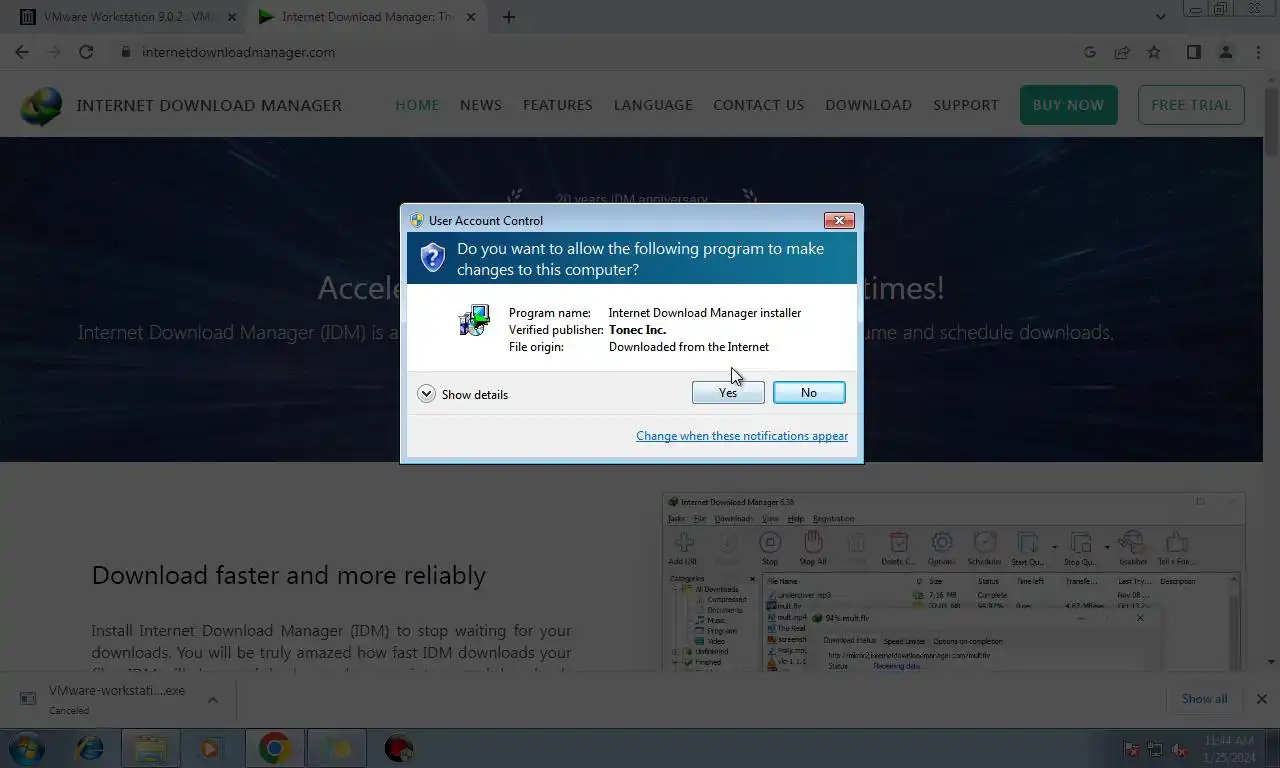
Task: Expand Show details in the UAC dialog
Action: 463,394
